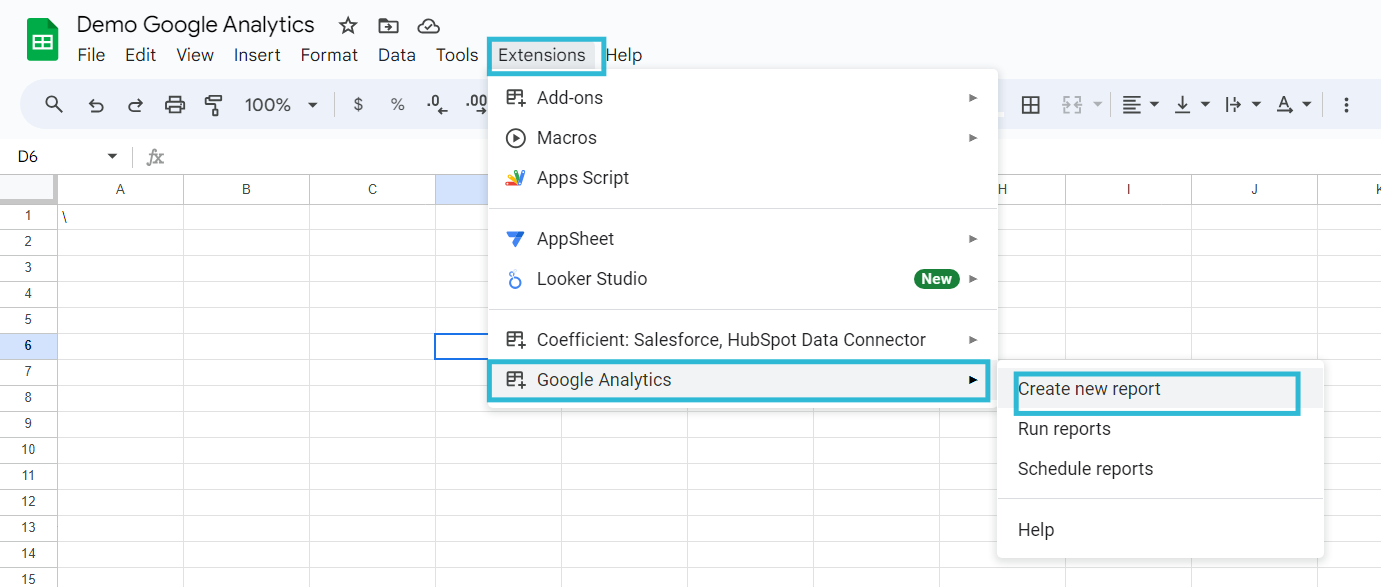Select row 6 header
Screen dimensions: 1381x587
[x=28, y=346]
